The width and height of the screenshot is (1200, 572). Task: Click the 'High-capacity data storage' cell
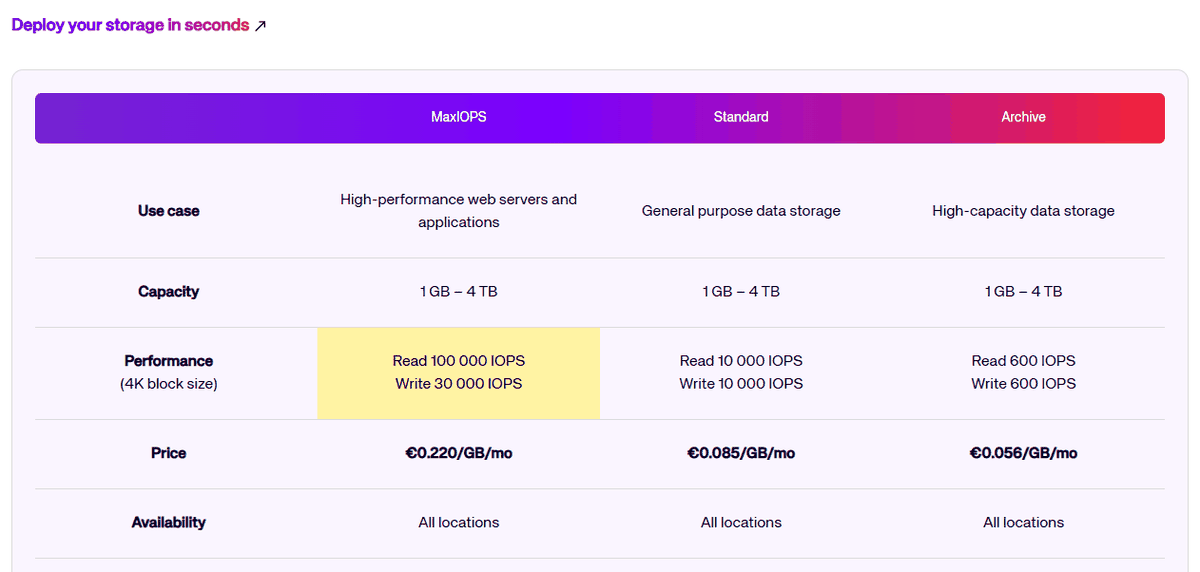(1024, 211)
